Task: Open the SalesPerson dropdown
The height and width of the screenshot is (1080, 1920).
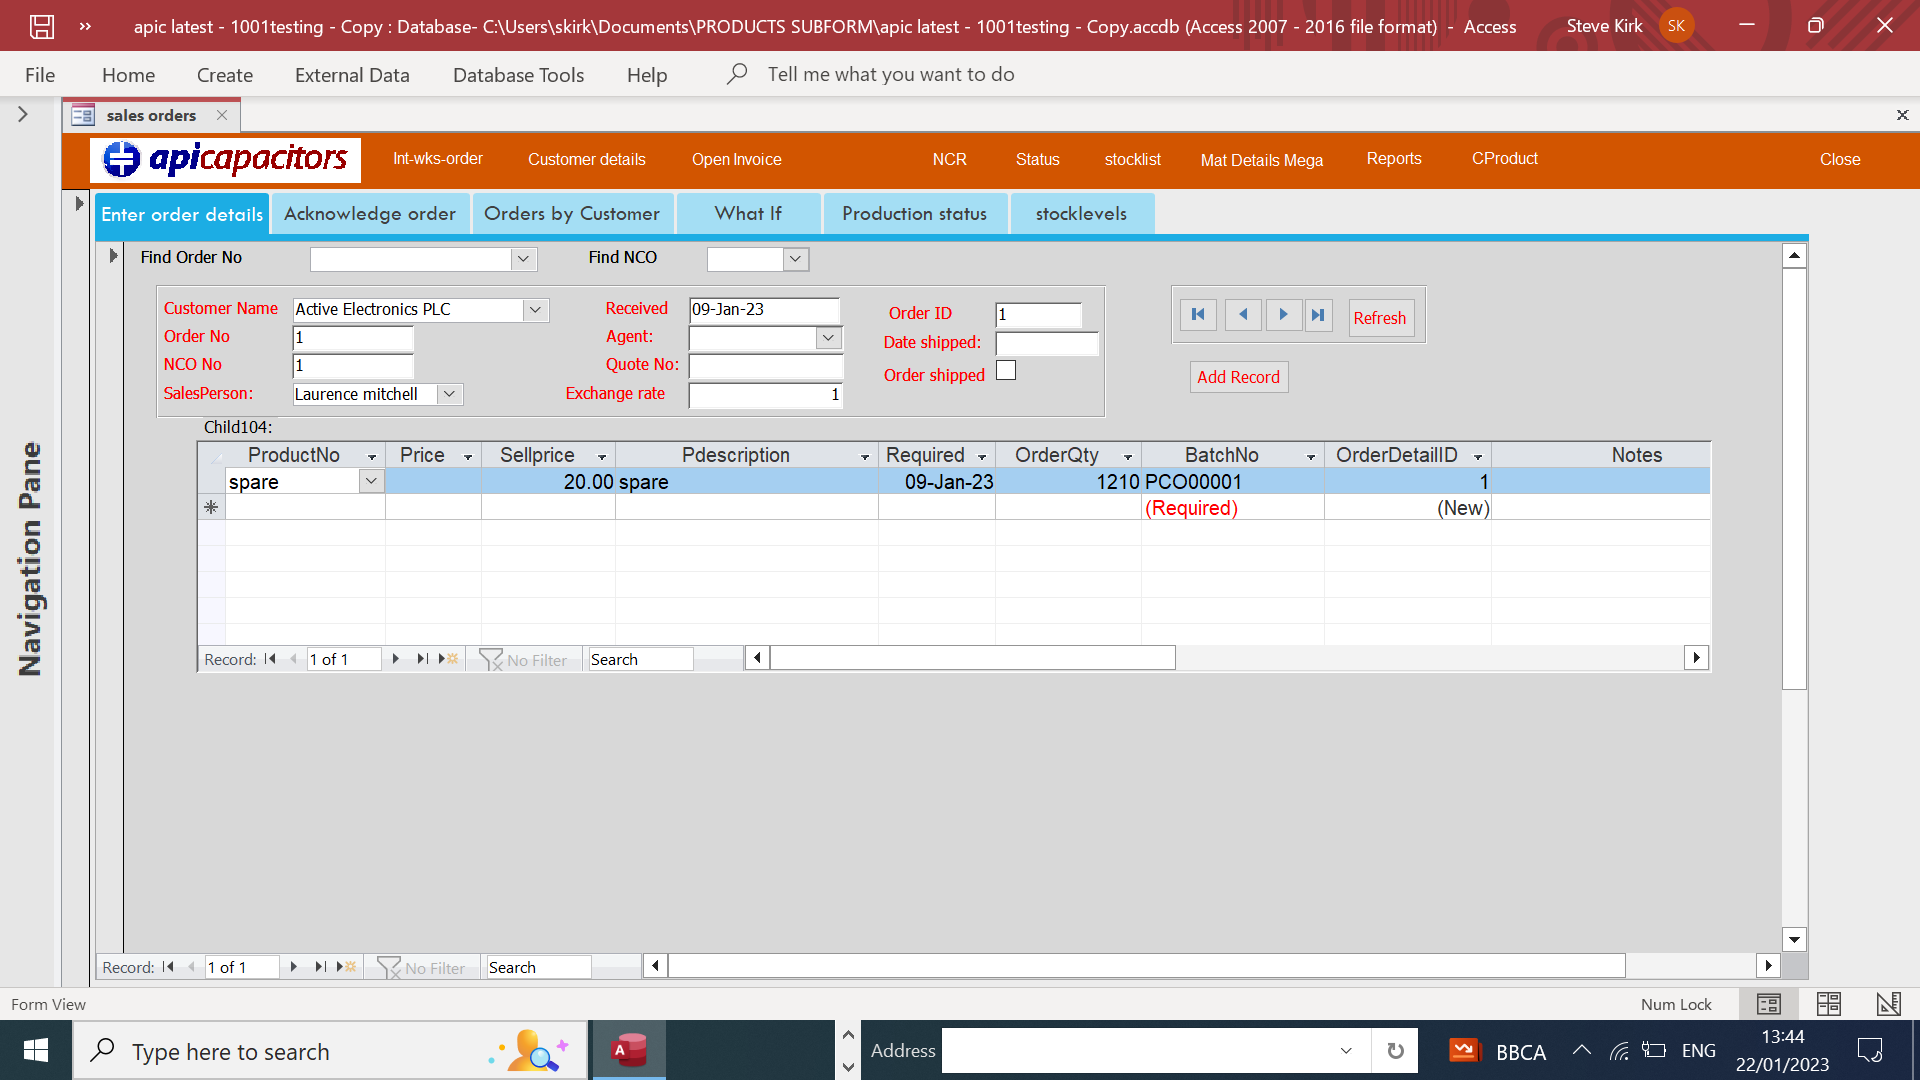Action: [449, 394]
